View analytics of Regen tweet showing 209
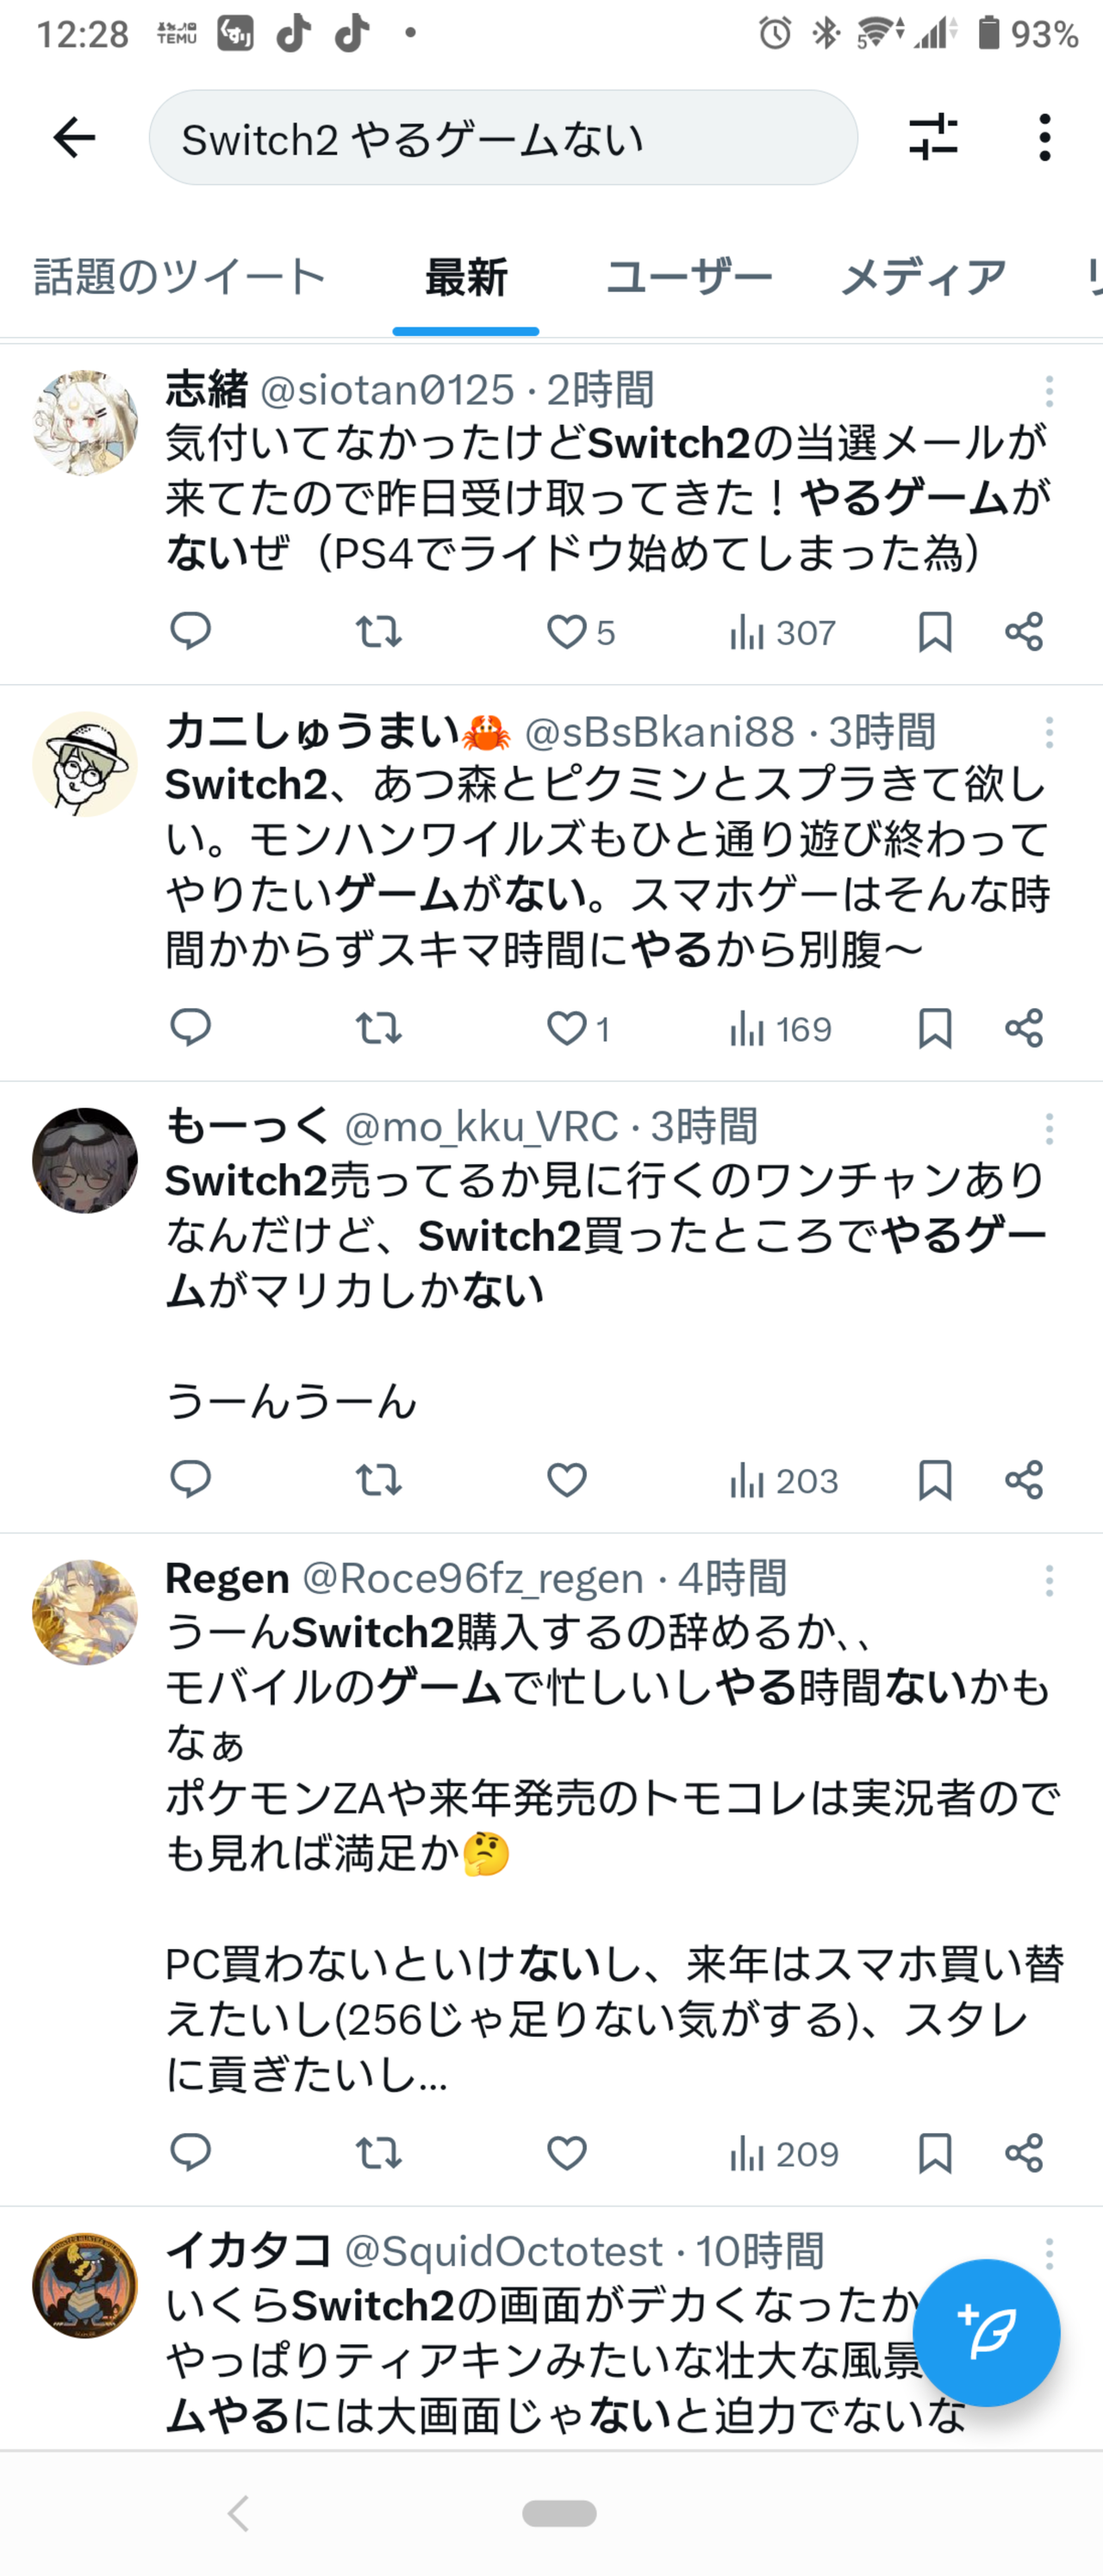 [x=784, y=2153]
